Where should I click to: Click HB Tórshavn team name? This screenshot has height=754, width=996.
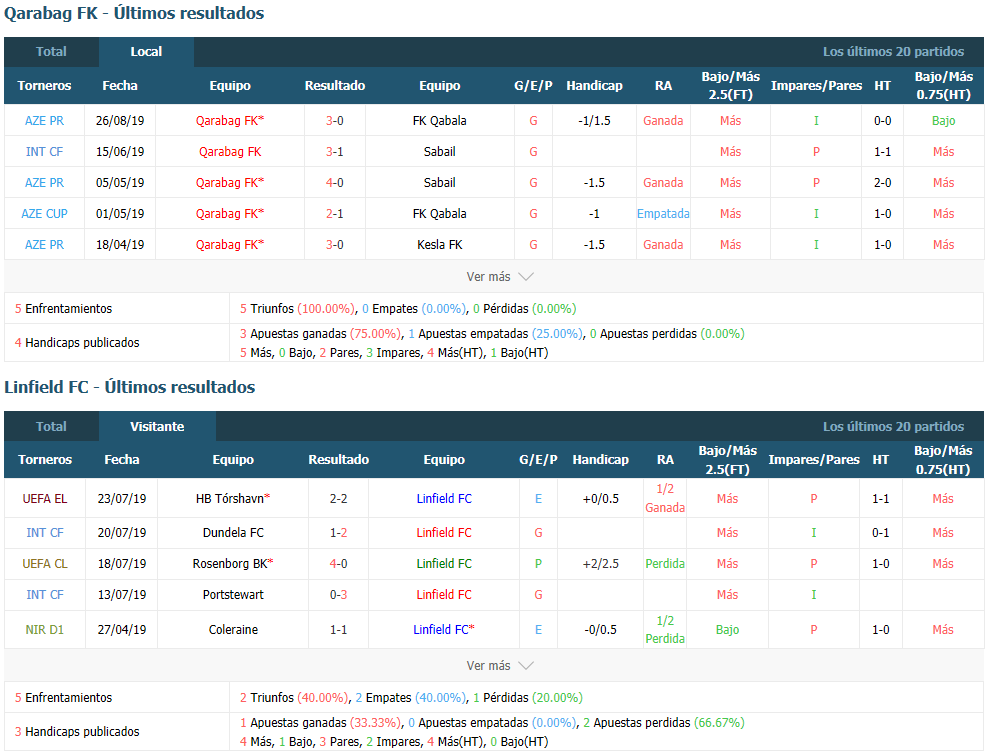click(x=233, y=499)
